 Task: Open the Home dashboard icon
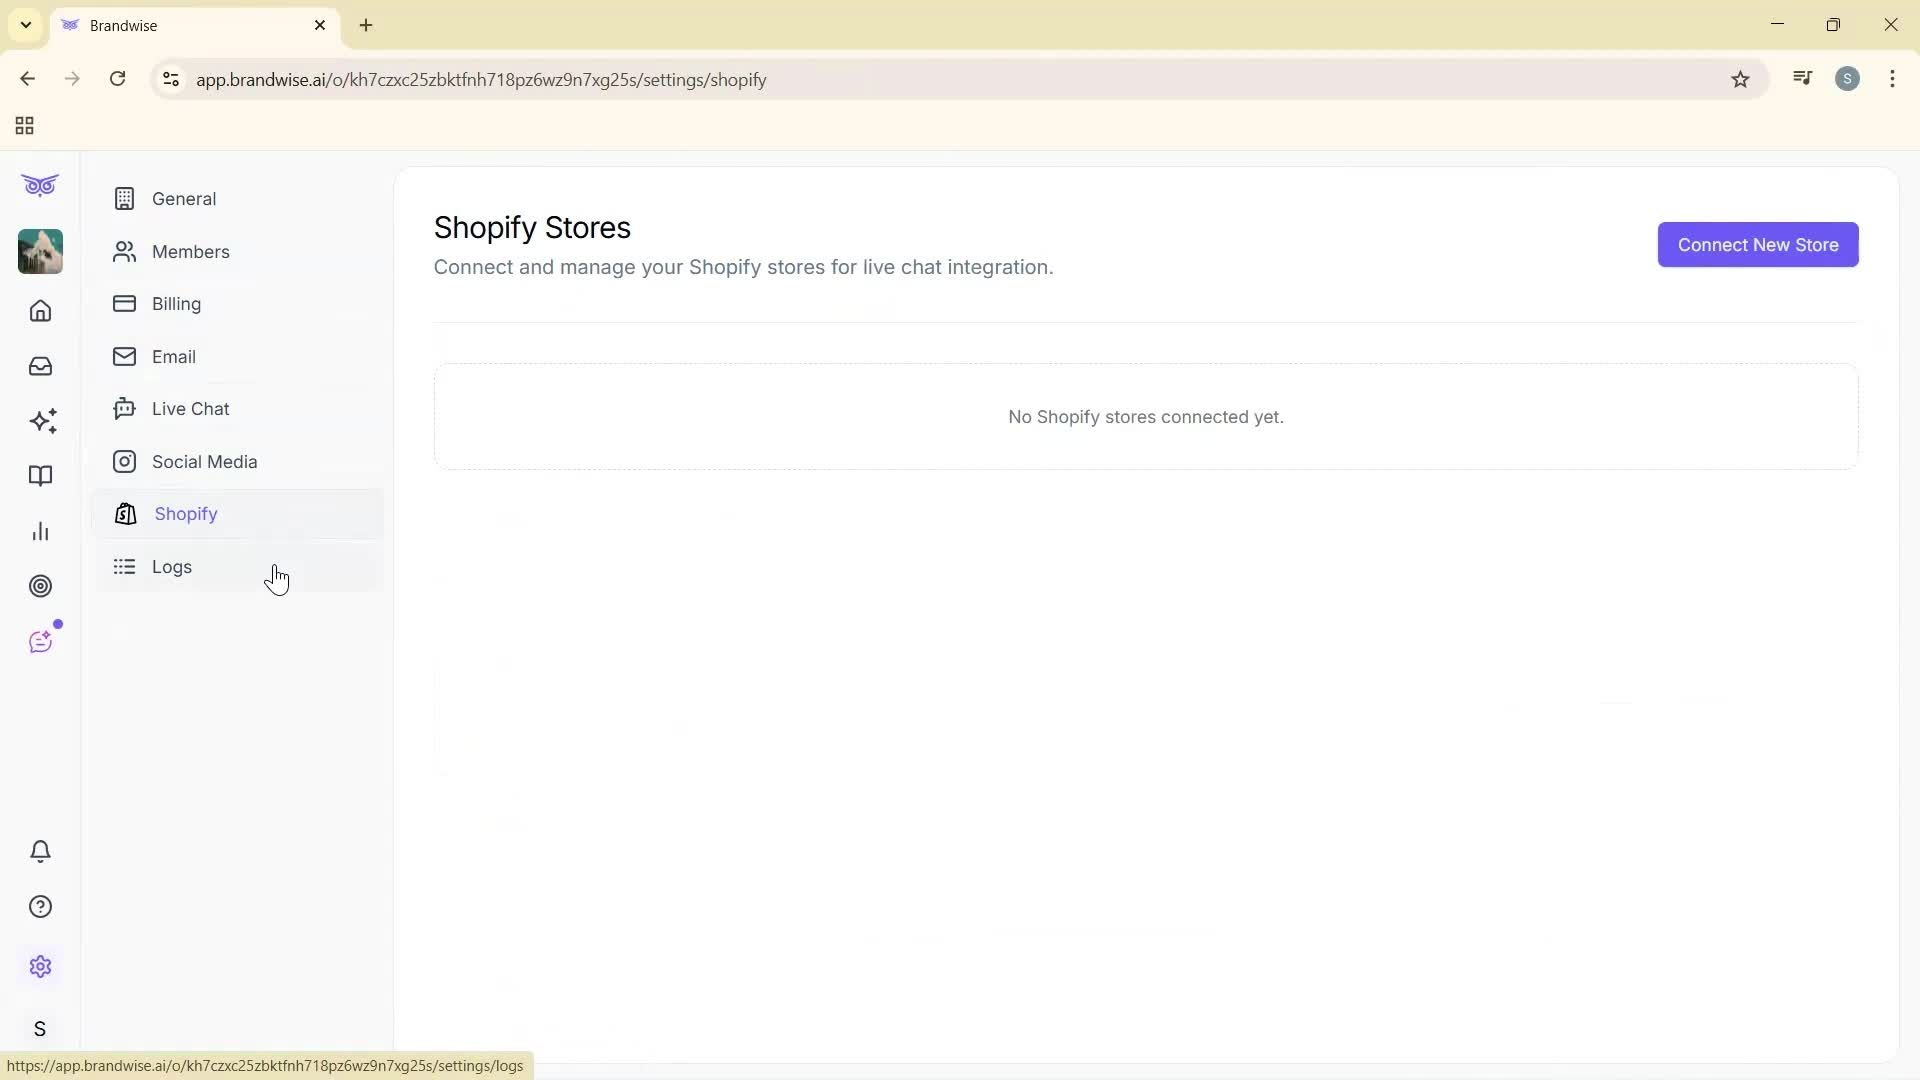point(40,311)
